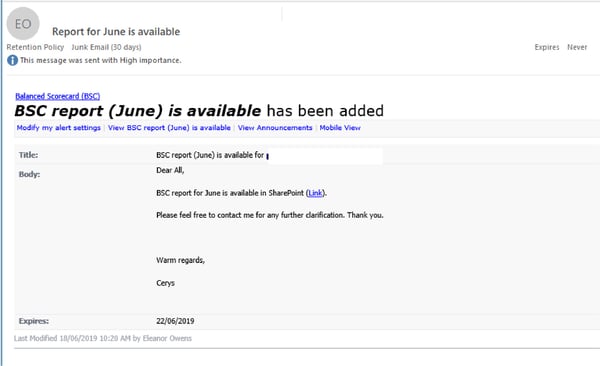The height and width of the screenshot is (366, 600).
Task: Click the email subject Report for June is available
Action: coord(116,32)
